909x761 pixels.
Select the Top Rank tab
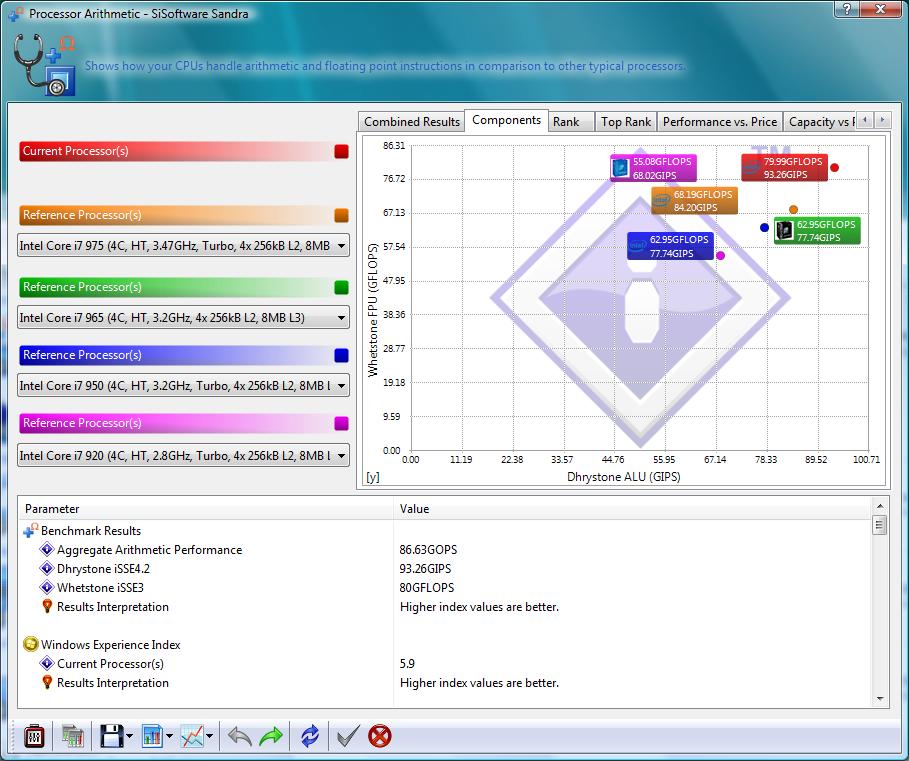tap(625, 122)
